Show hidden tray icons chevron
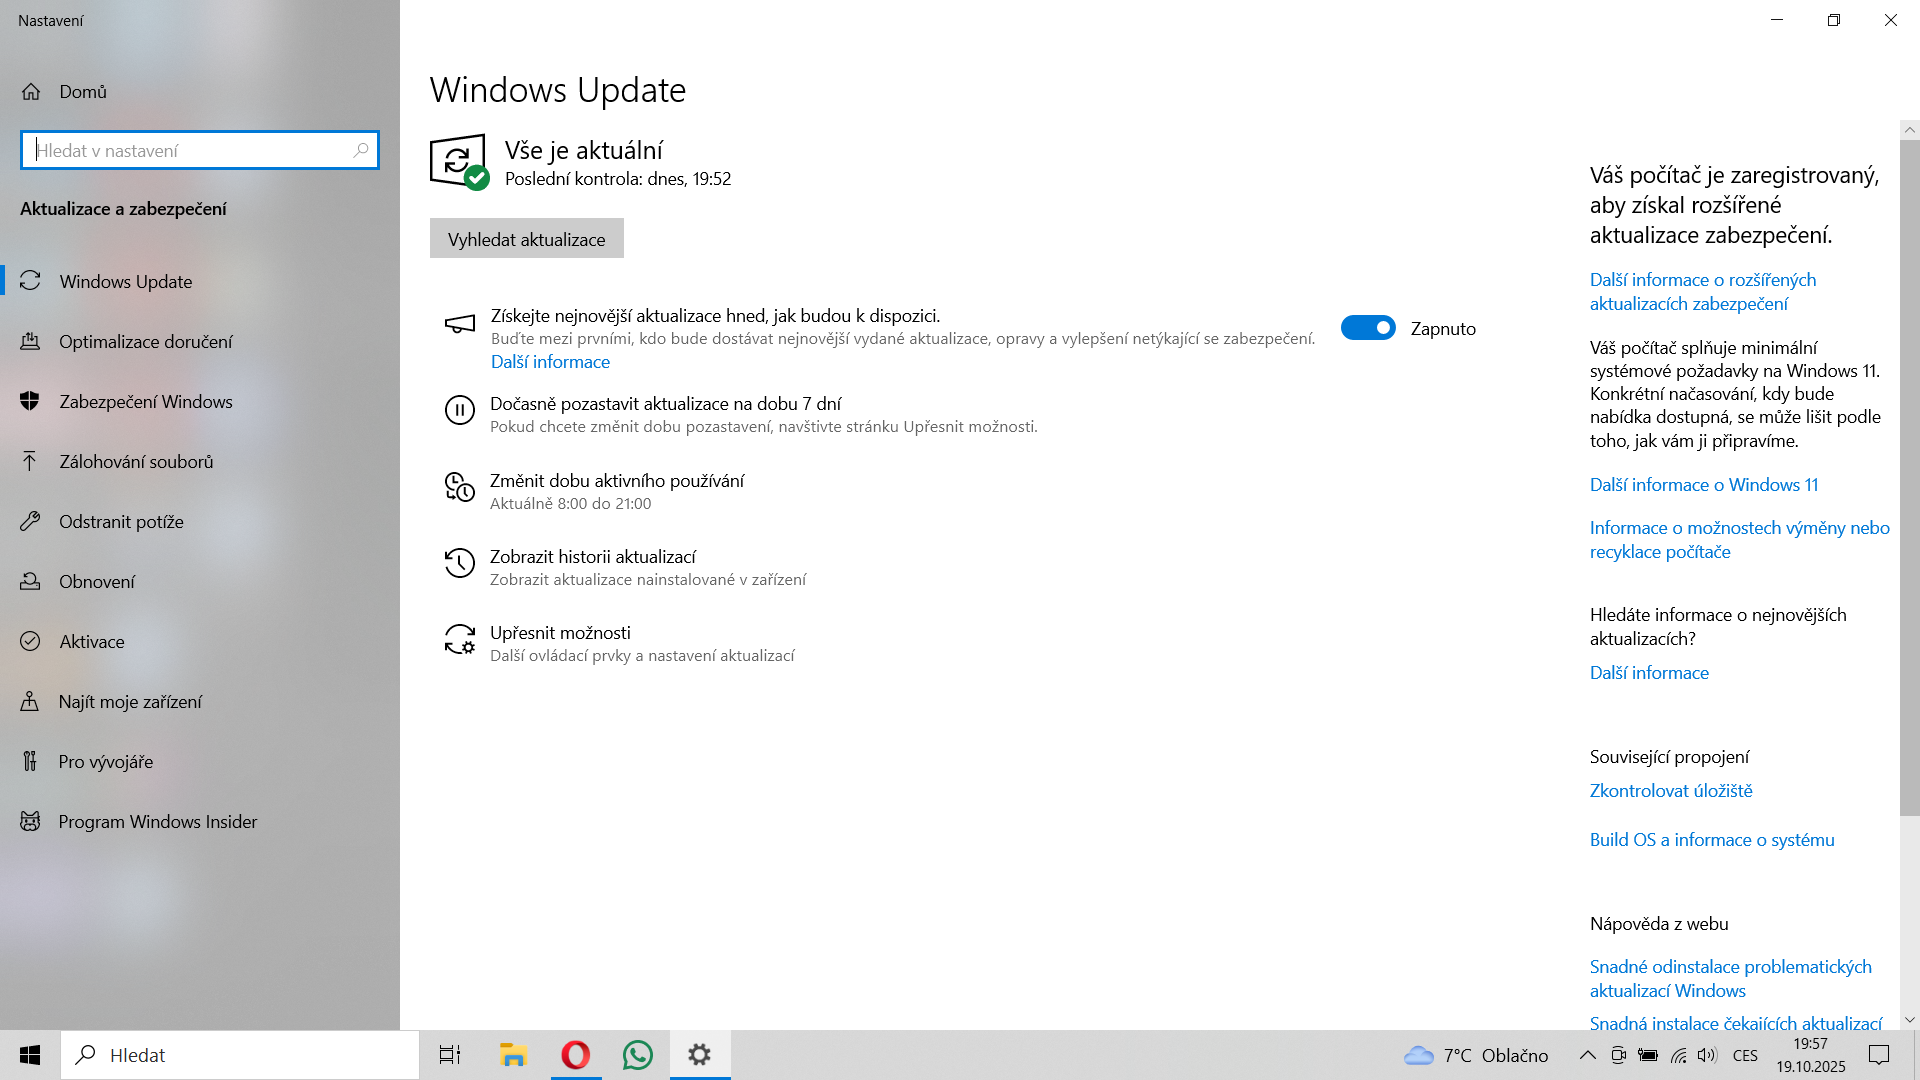This screenshot has width=1920, height=1080. tap(1587, 1055)
